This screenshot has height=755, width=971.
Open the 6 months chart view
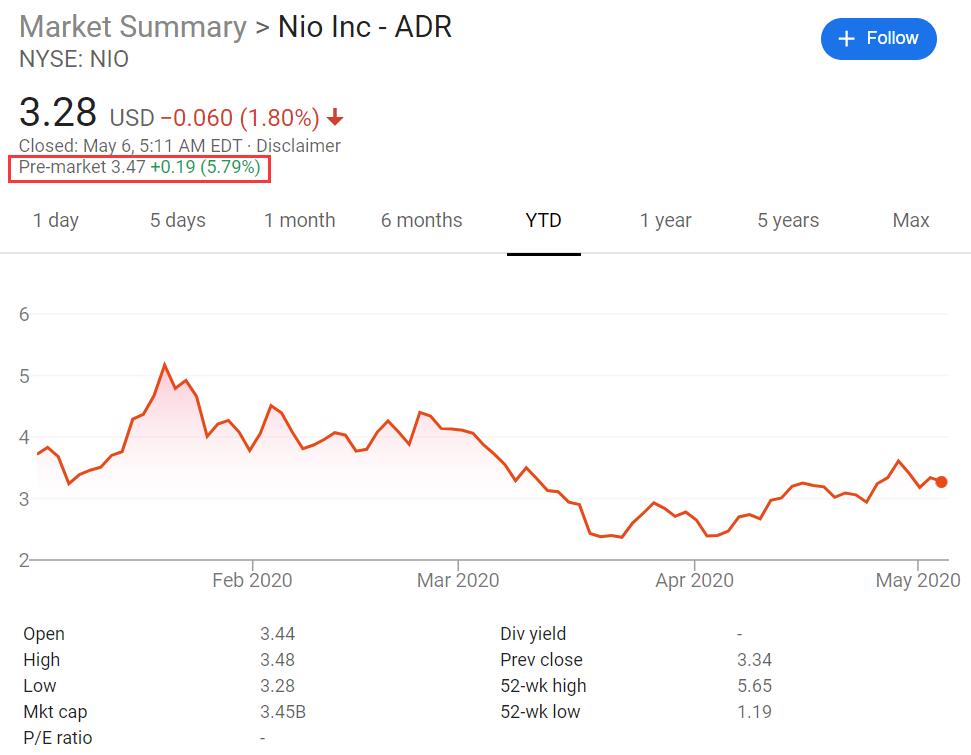point(421,220)
